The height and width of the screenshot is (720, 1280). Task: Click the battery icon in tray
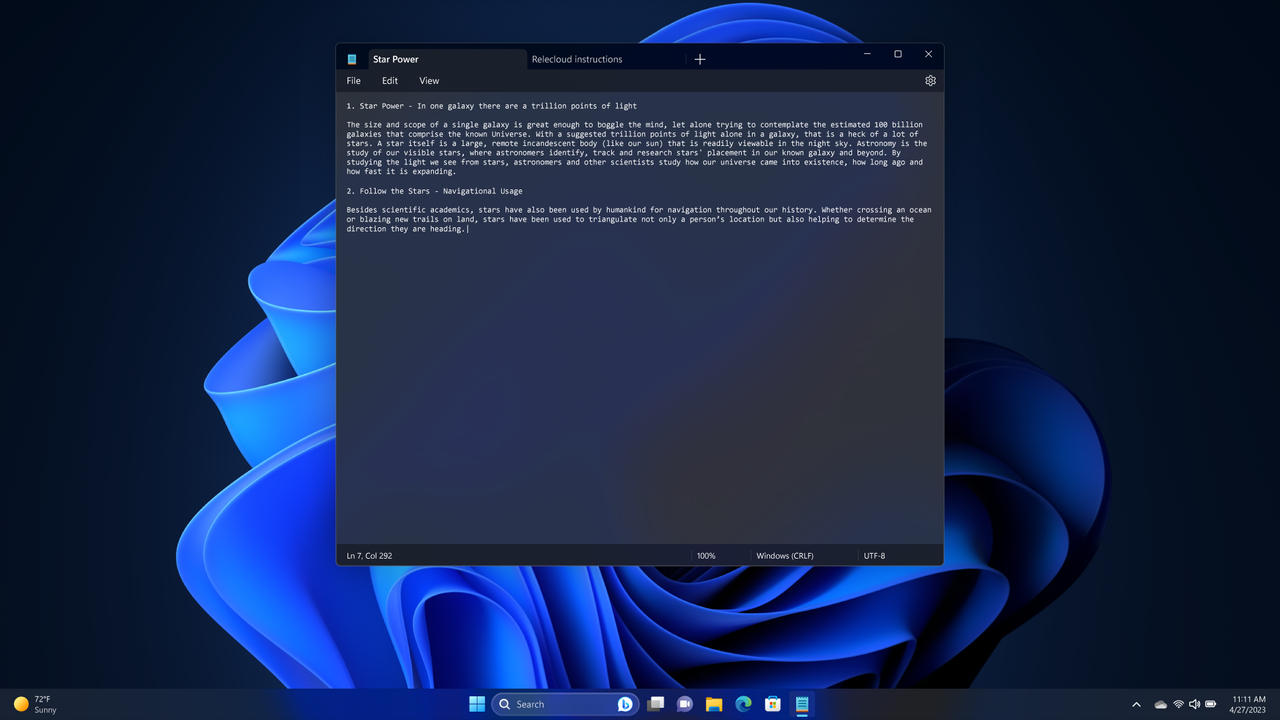pos(1211,705)
